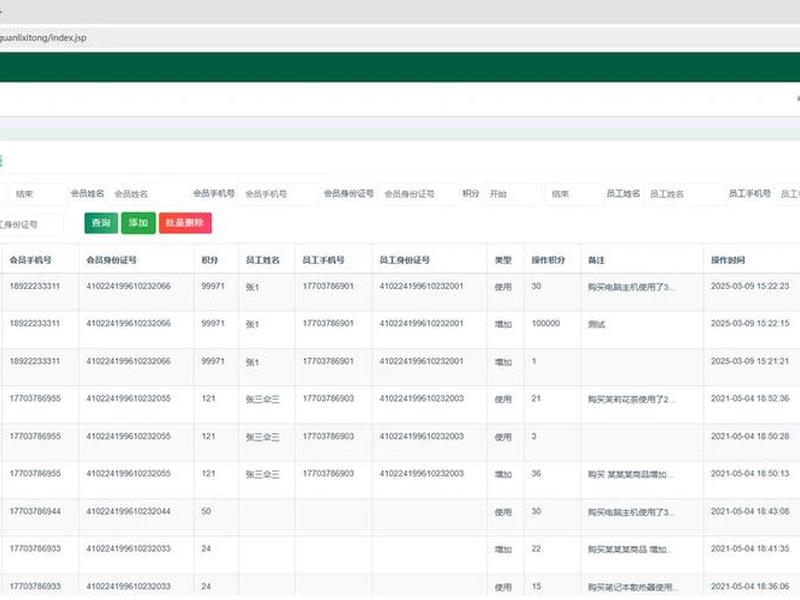Click the 测试 remark cell

coord(596,324)
